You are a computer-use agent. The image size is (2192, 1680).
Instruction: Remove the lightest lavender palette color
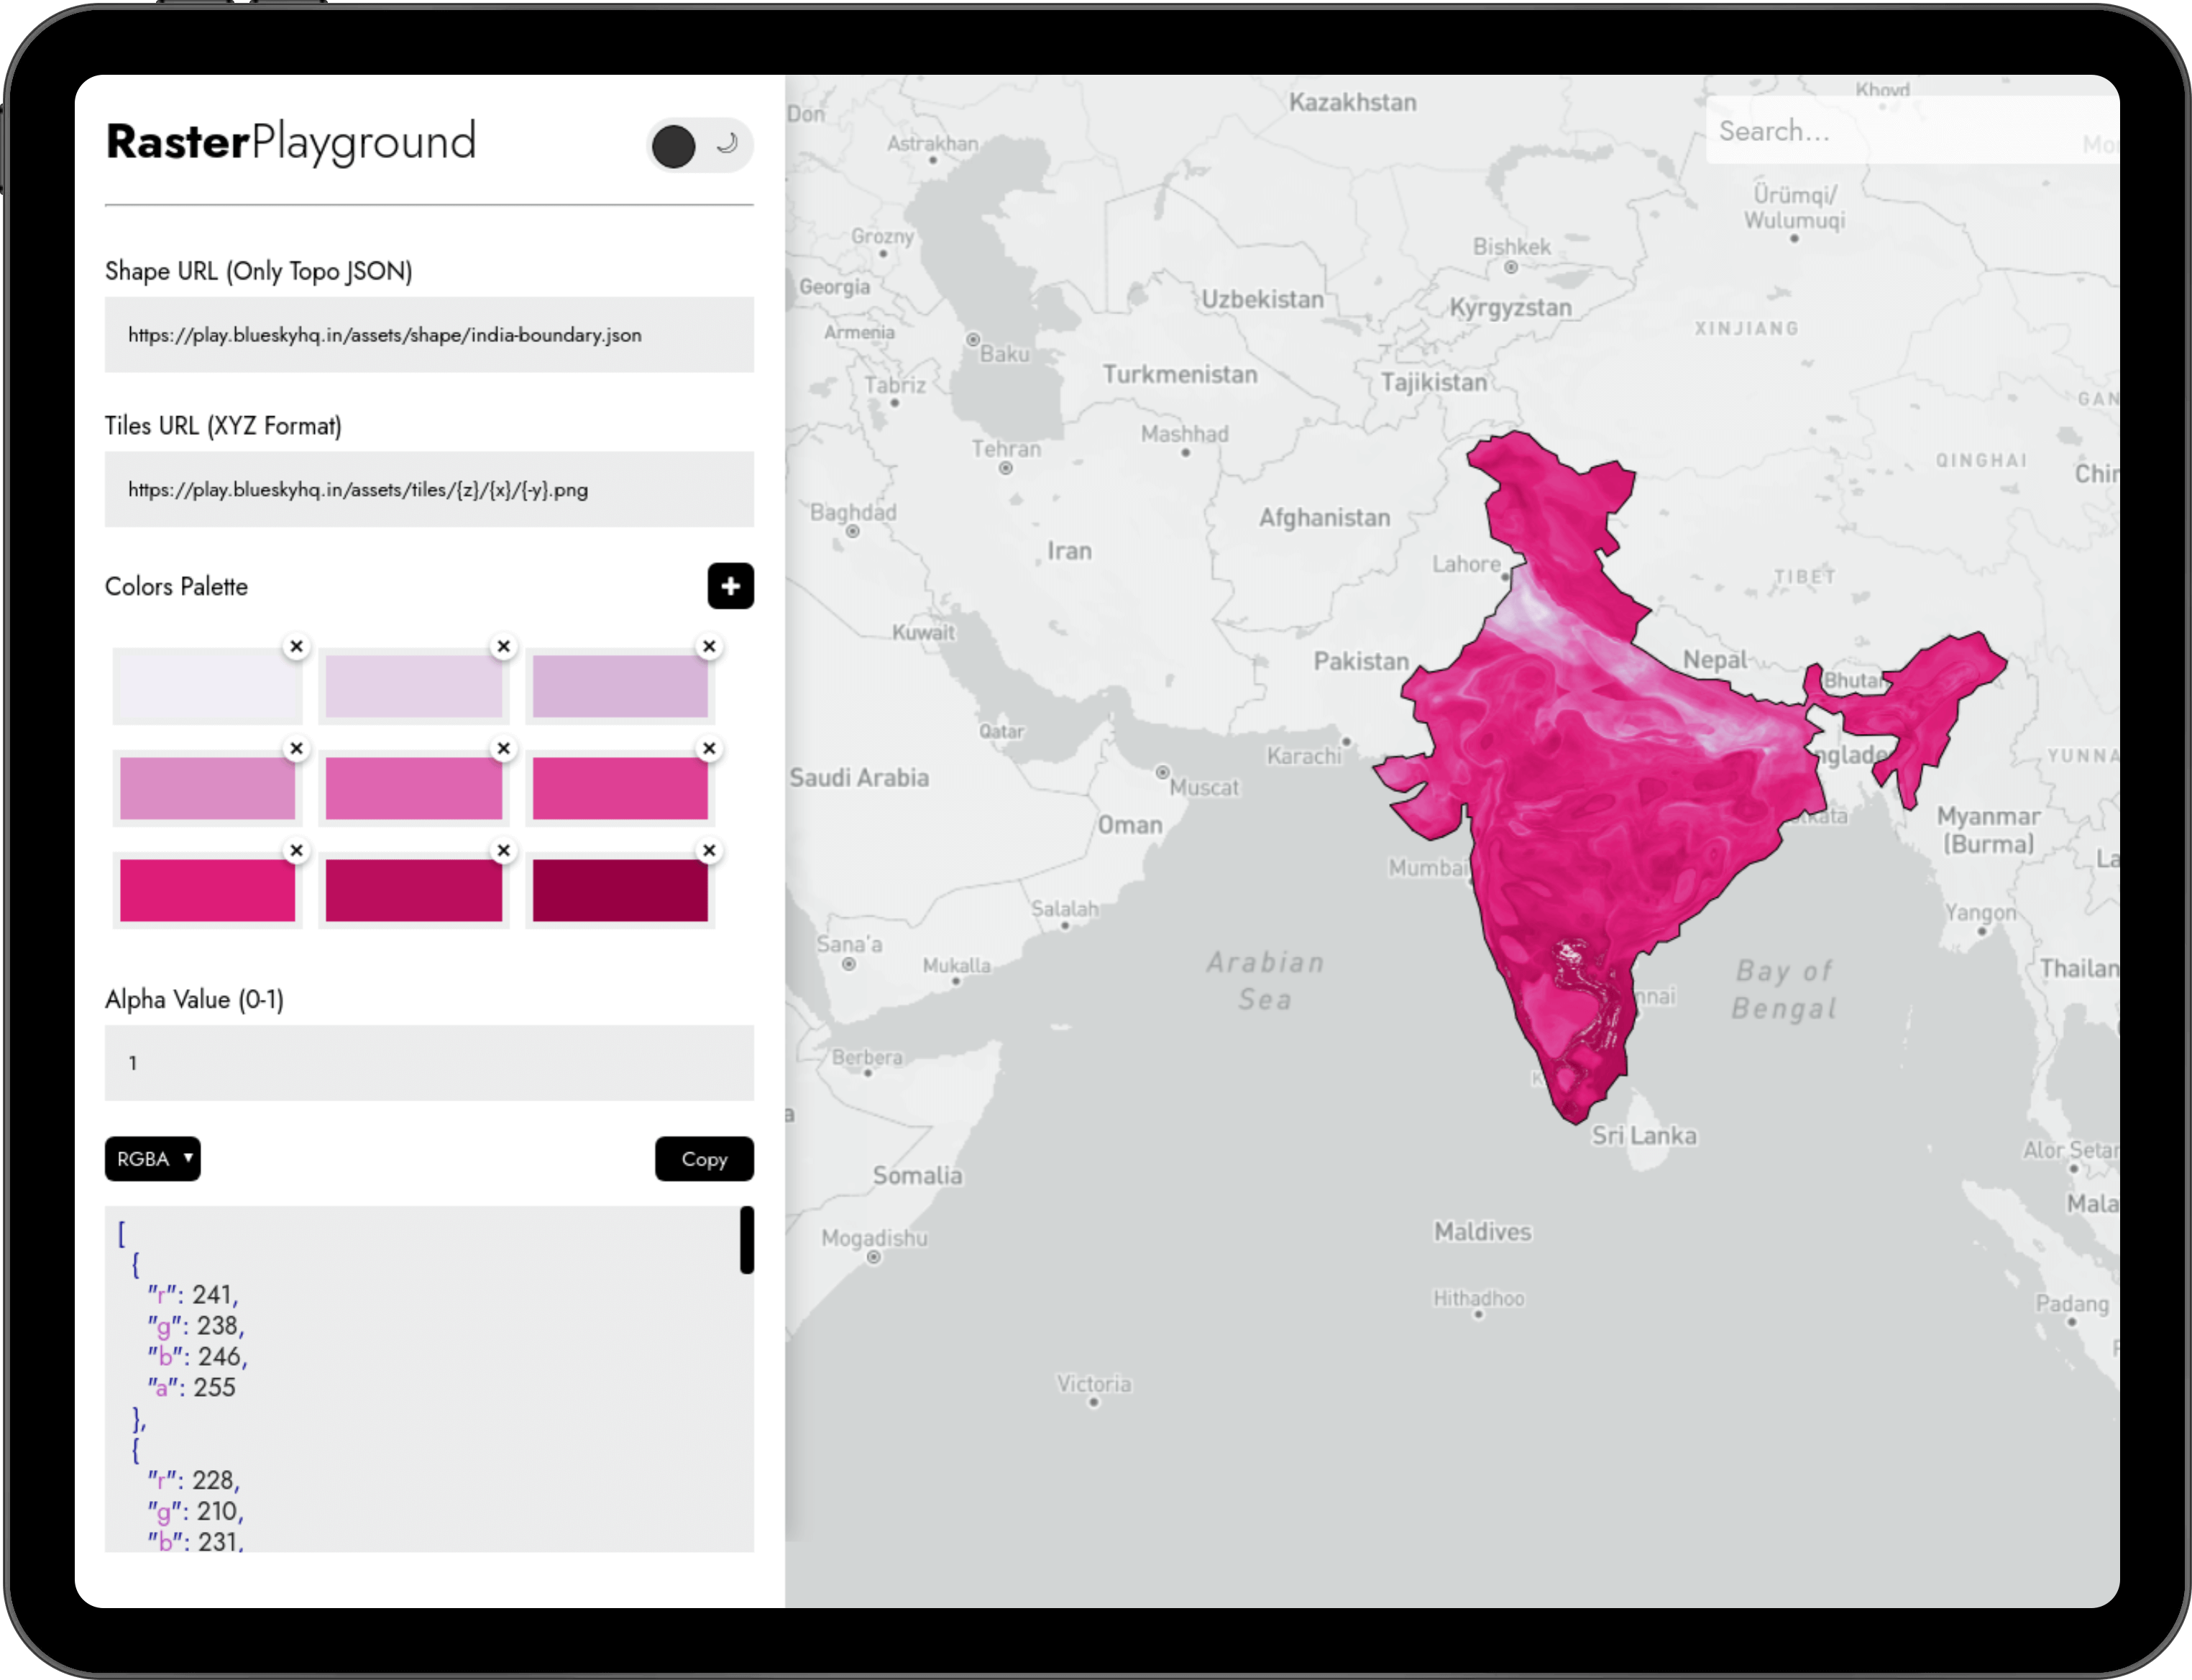point(296,647)
